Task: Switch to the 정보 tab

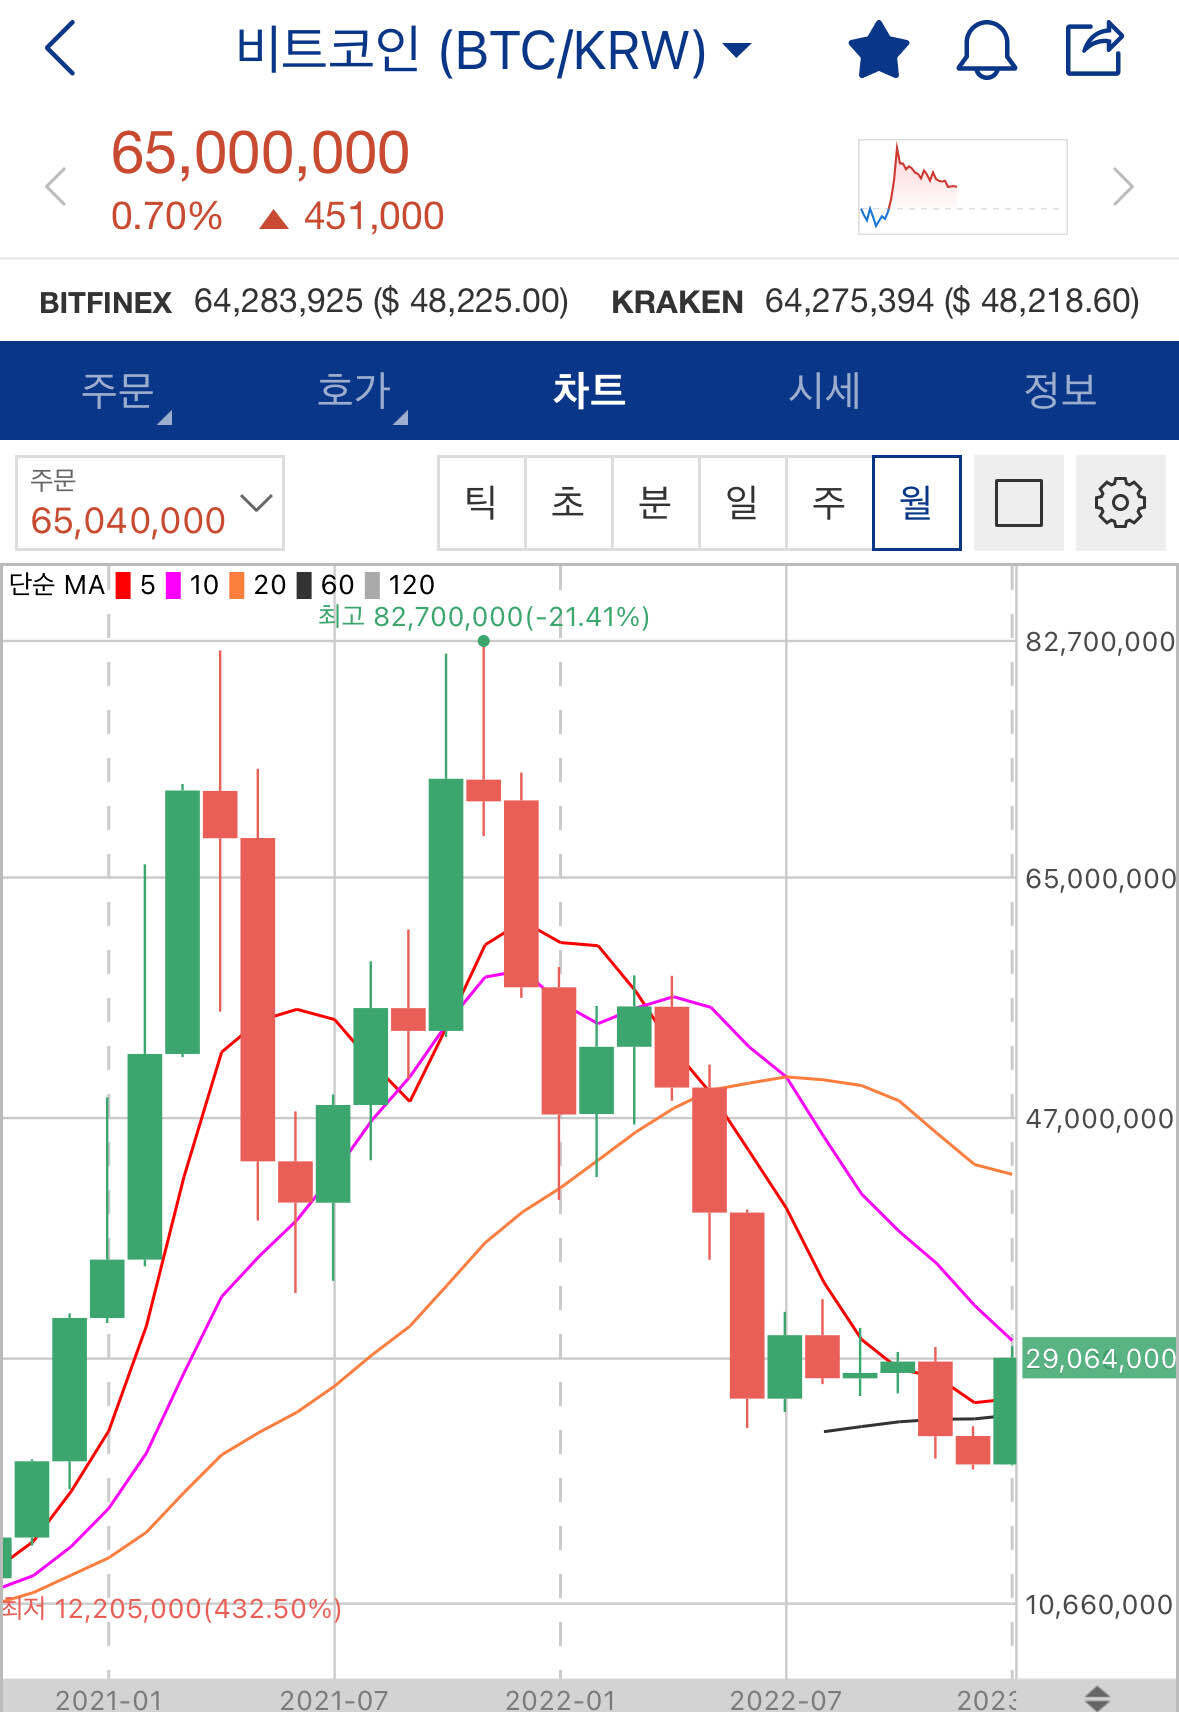Action: [1060, 390]
